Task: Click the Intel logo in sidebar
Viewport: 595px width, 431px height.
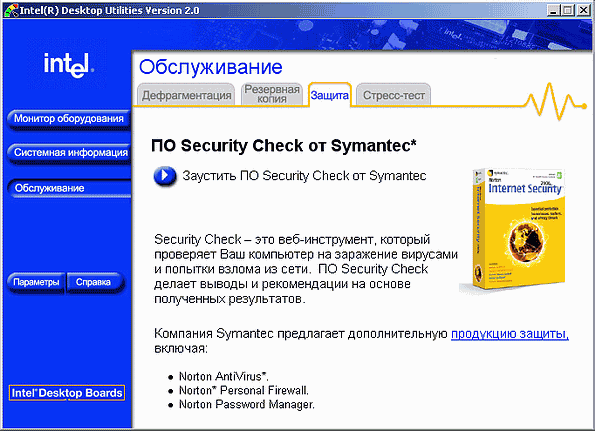Action: [69, 65]
